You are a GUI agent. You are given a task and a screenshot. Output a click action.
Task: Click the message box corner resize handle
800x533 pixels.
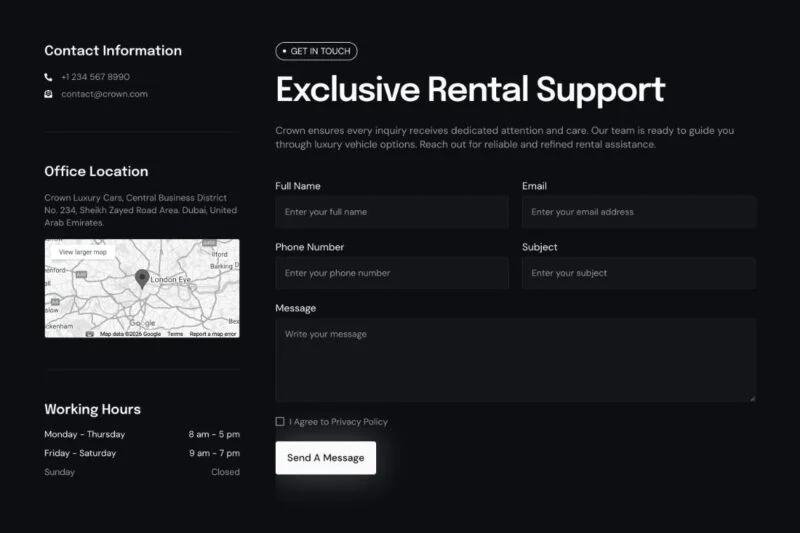tap(752, 398)
